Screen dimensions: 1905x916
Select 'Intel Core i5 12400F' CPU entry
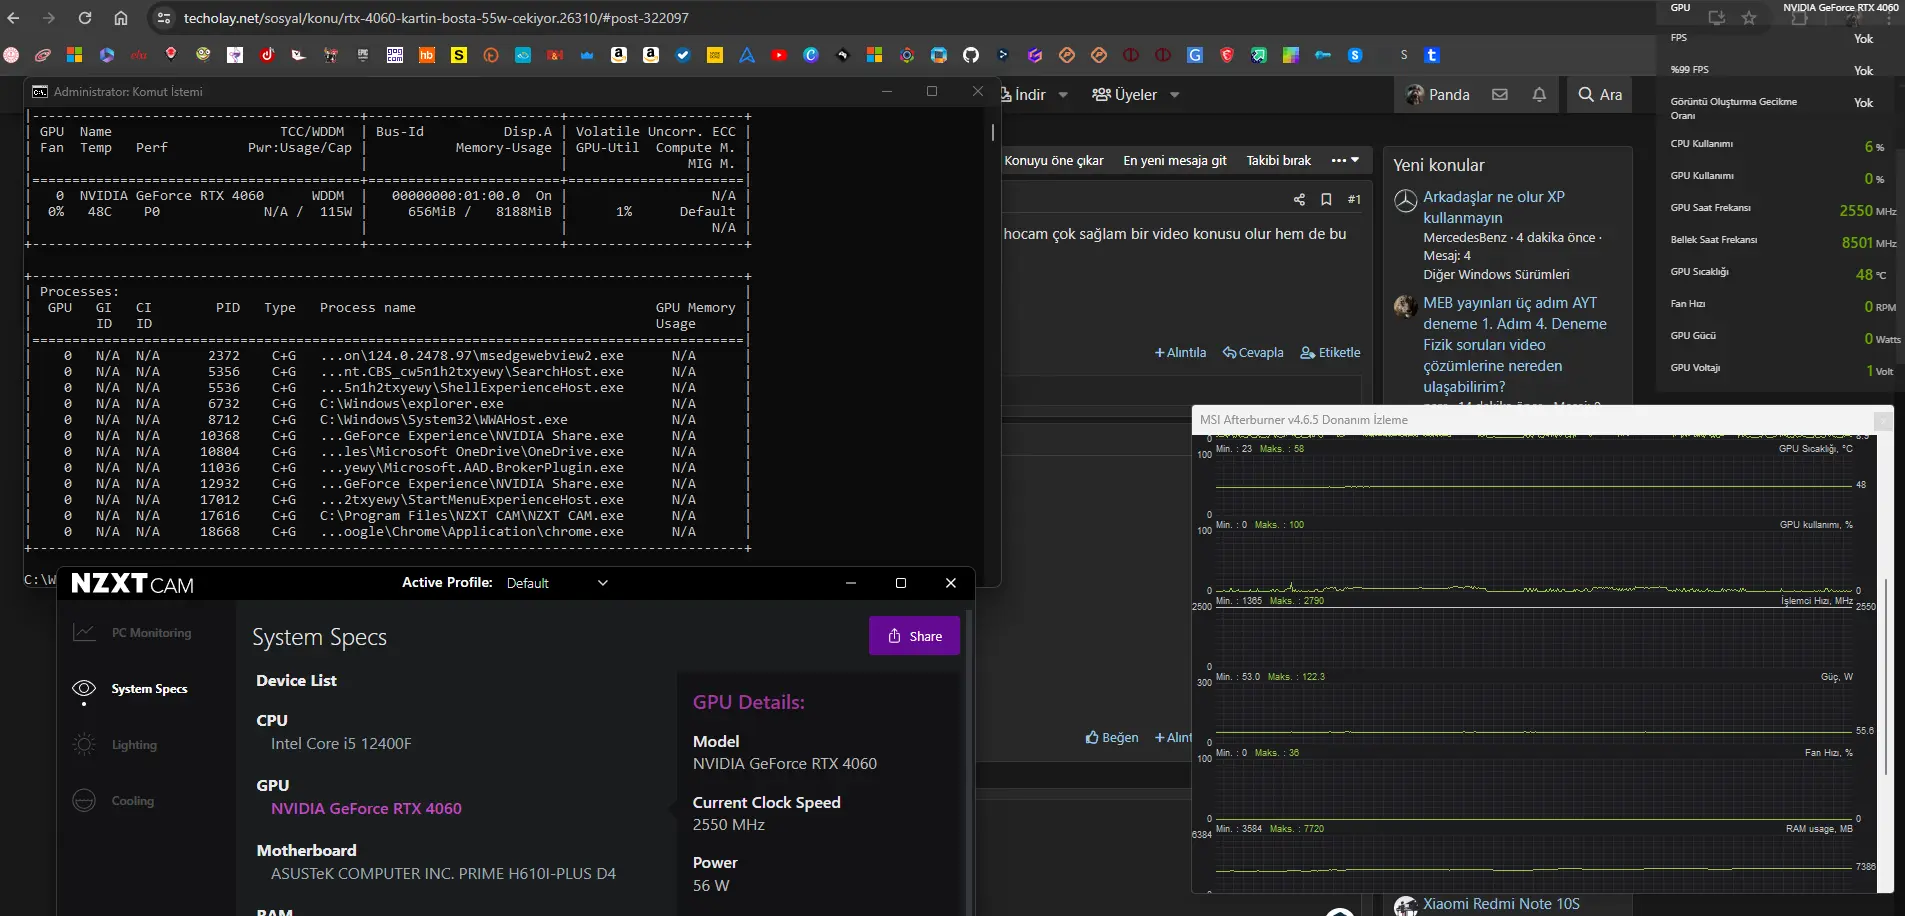click(341, 743)
